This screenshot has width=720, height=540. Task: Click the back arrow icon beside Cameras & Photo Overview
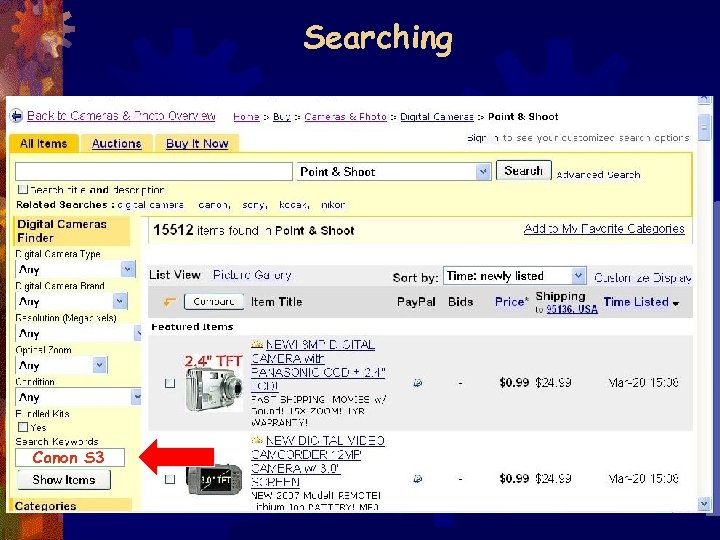coord(17,116)
